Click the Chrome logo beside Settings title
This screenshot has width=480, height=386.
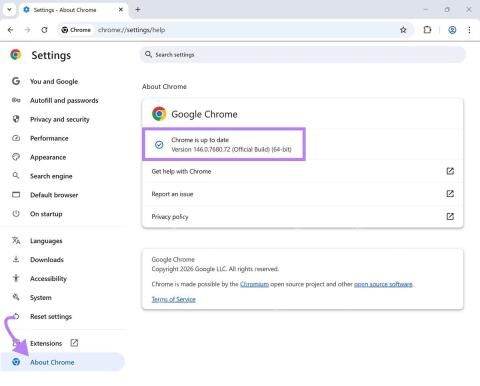point(16,55)
